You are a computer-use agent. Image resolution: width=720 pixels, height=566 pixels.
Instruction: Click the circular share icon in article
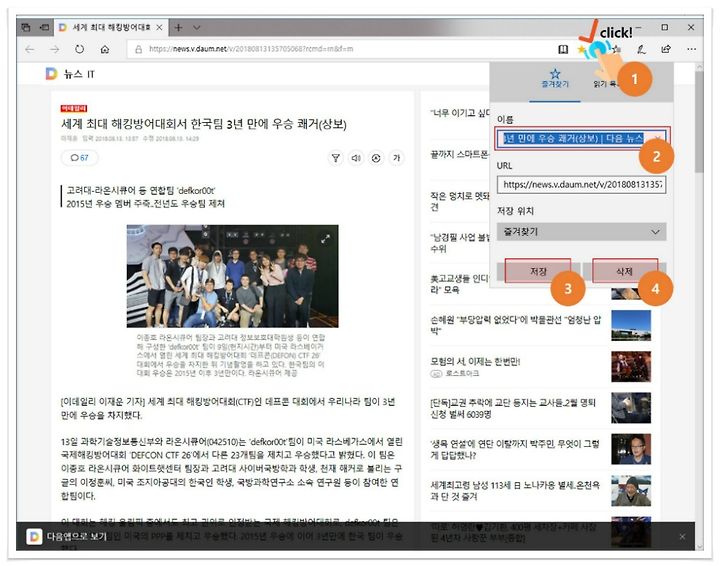pos(376,158)
